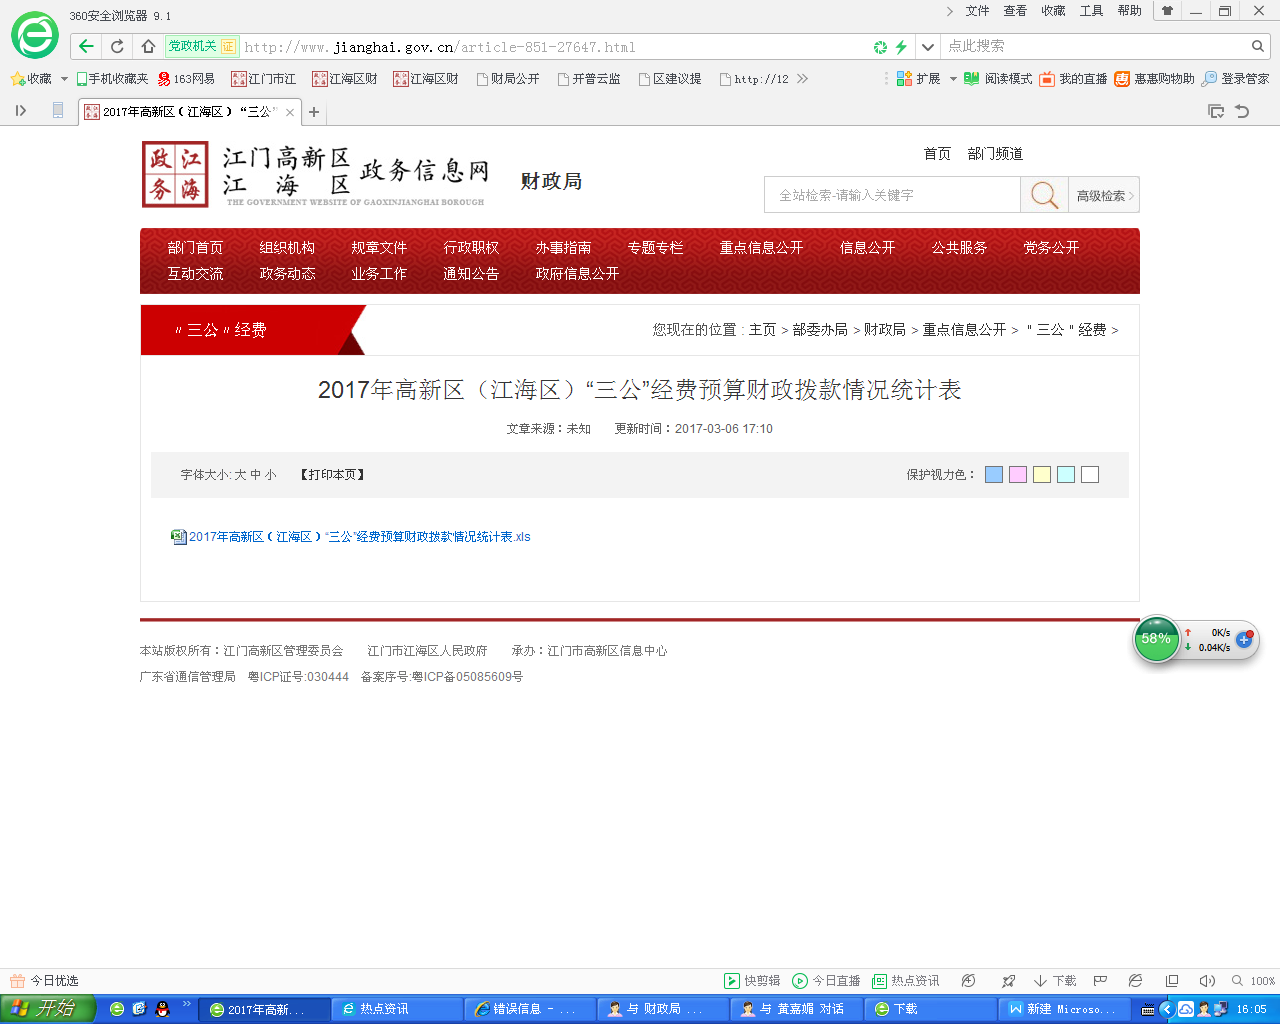Screen dimensions: 1280x1024
Task: Click the 58% memory accelerator ball
Action: (1156, 639)
